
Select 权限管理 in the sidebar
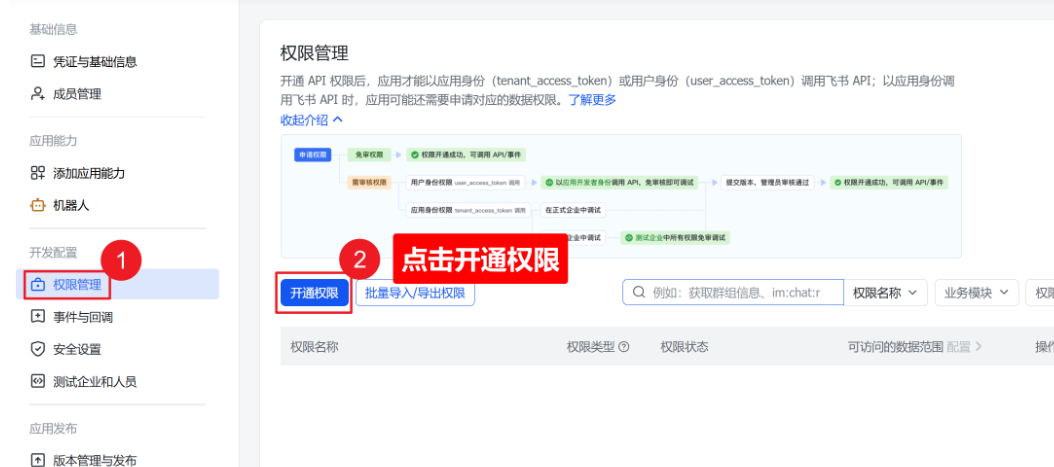pyautogui.click(x=77, y=285)
